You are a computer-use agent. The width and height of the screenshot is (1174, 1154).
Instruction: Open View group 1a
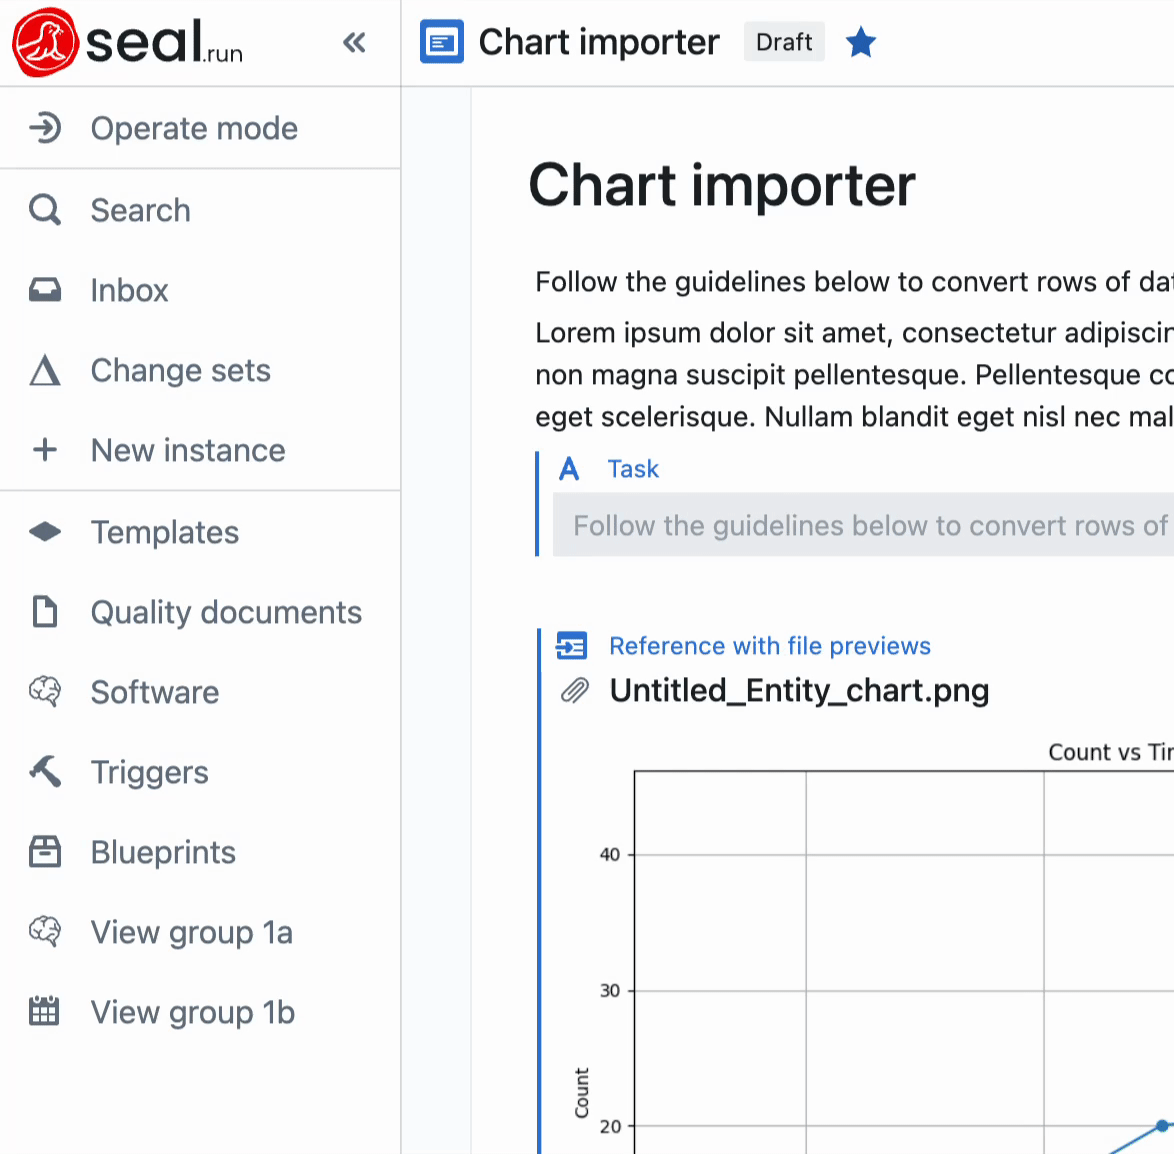(191, 932)
